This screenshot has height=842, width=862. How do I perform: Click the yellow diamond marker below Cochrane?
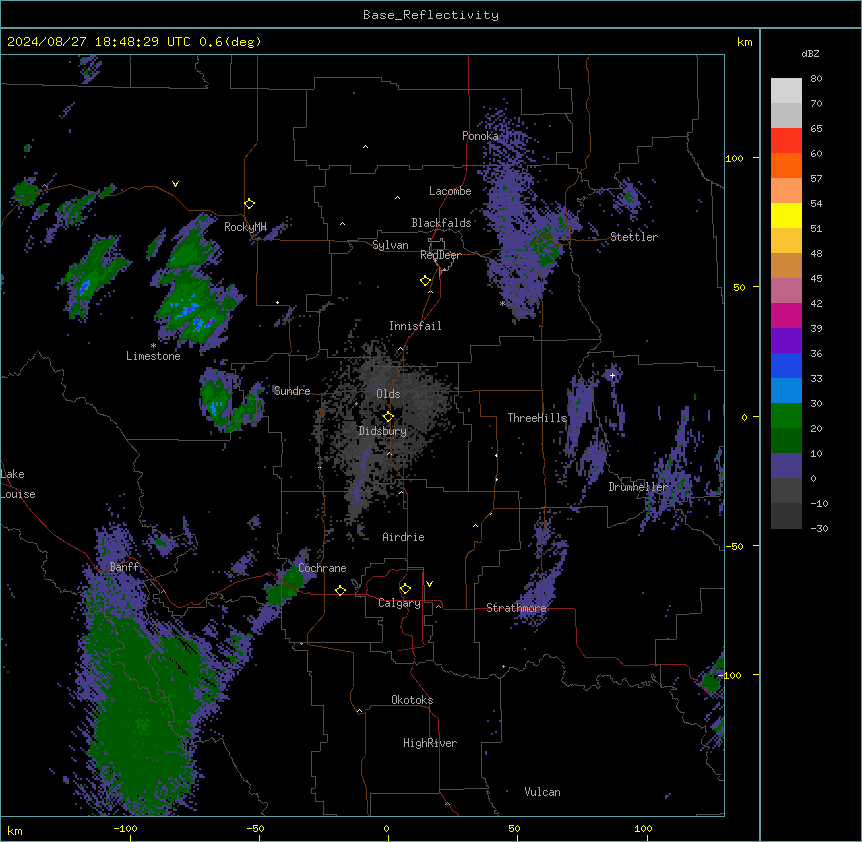tap(340, 590)
